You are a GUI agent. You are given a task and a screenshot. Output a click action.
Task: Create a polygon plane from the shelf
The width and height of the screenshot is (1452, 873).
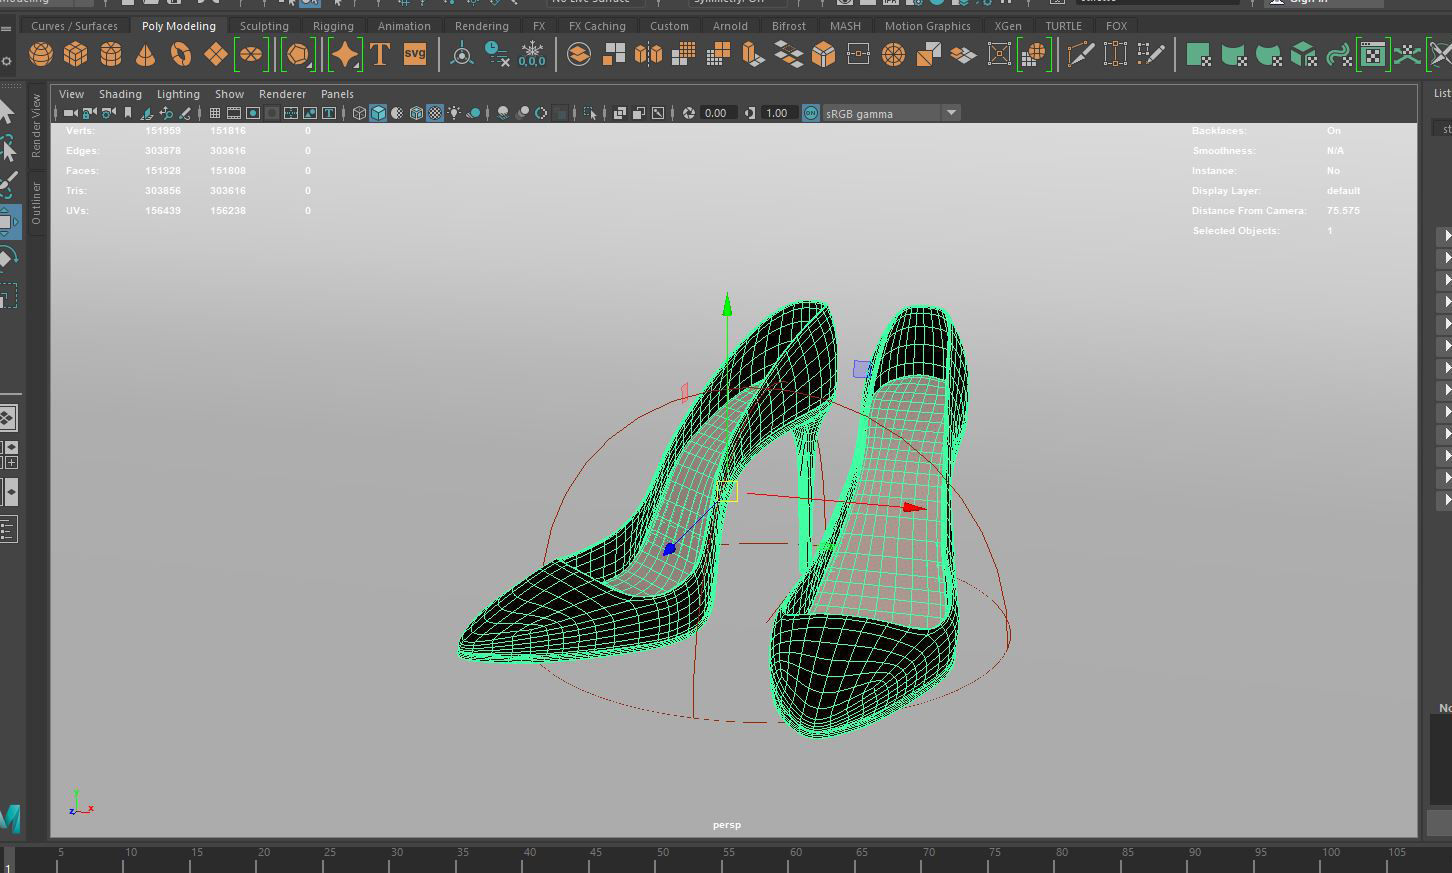[x=216, y=54]
